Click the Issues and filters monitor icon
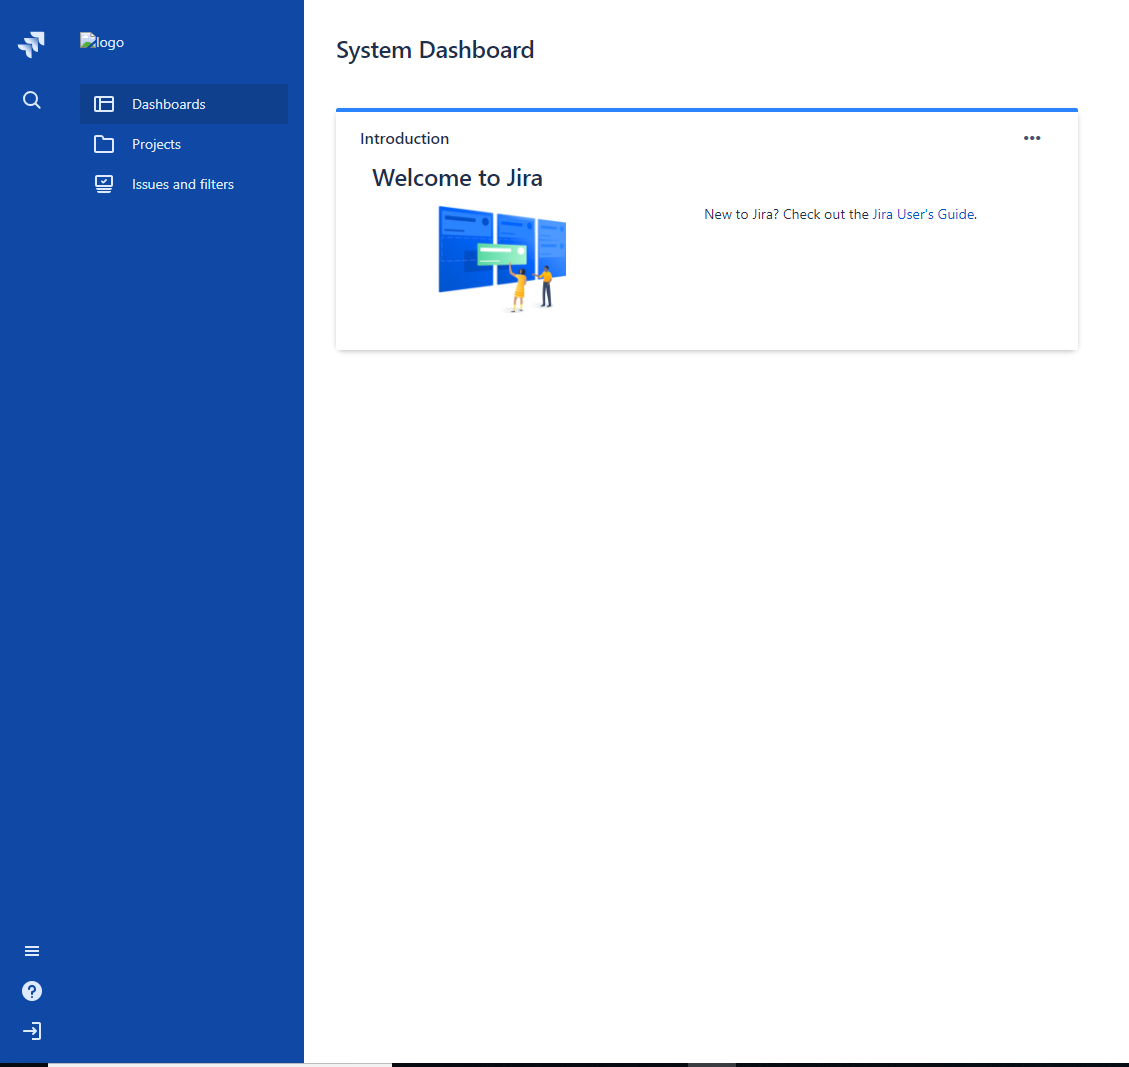Image resolution: width=1129 pixels, height=1067 pixels. pos(104,184)
